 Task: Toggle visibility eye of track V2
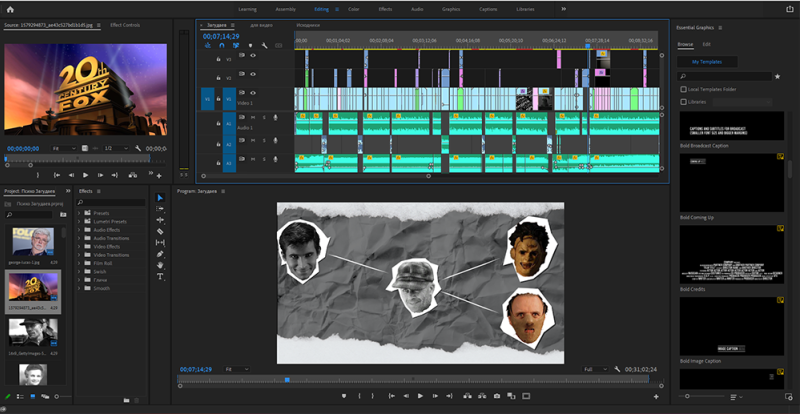click(253, 74)
